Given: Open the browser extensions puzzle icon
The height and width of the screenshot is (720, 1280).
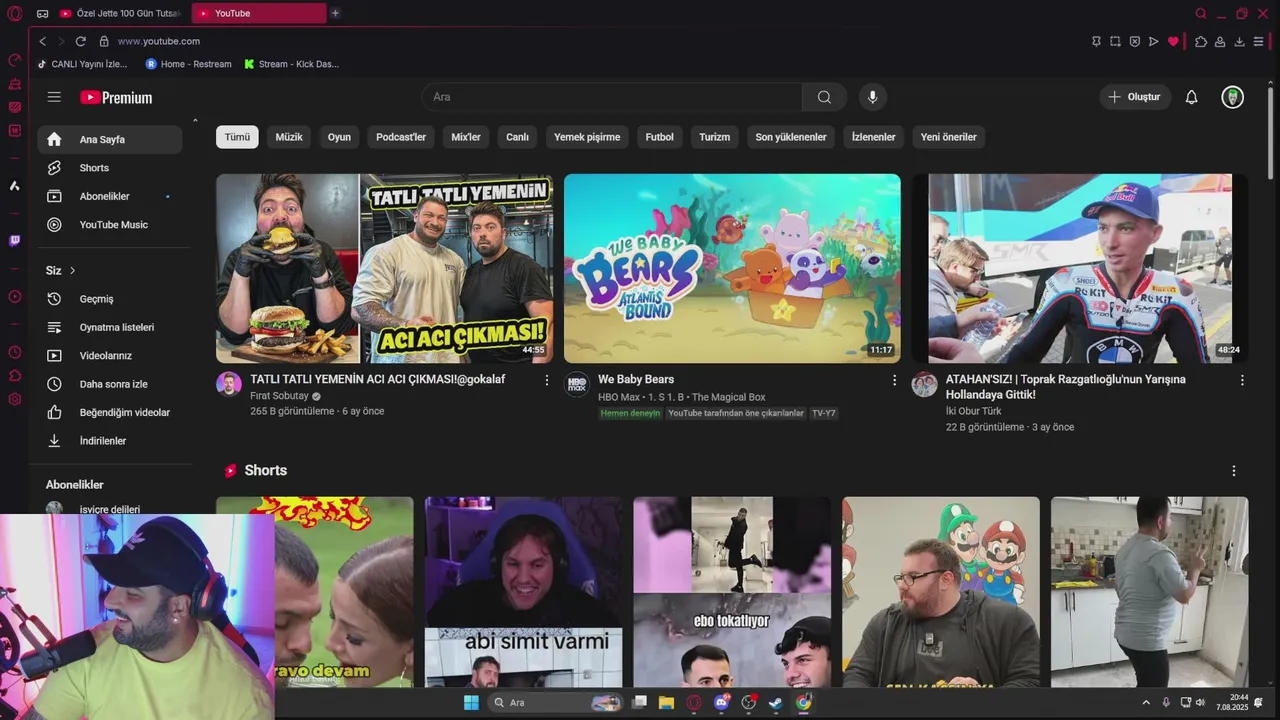Looking at the screenshot, I should 1201,41.
